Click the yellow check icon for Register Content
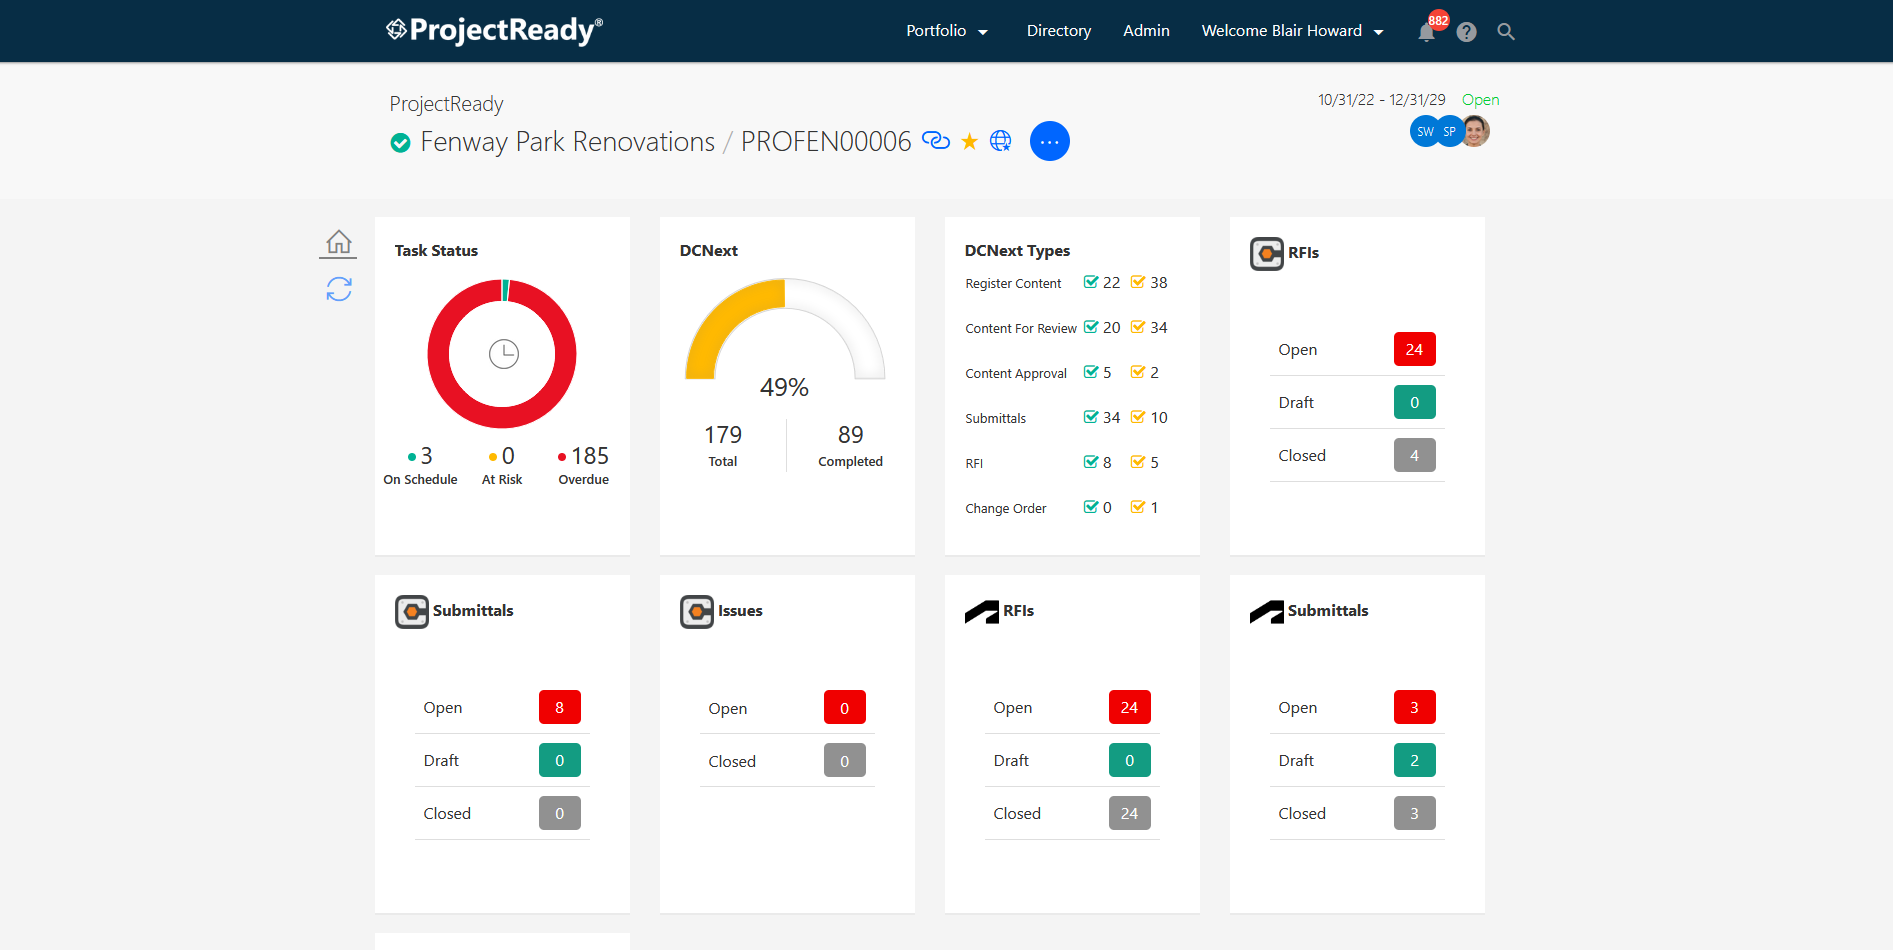 point(1138,282)
